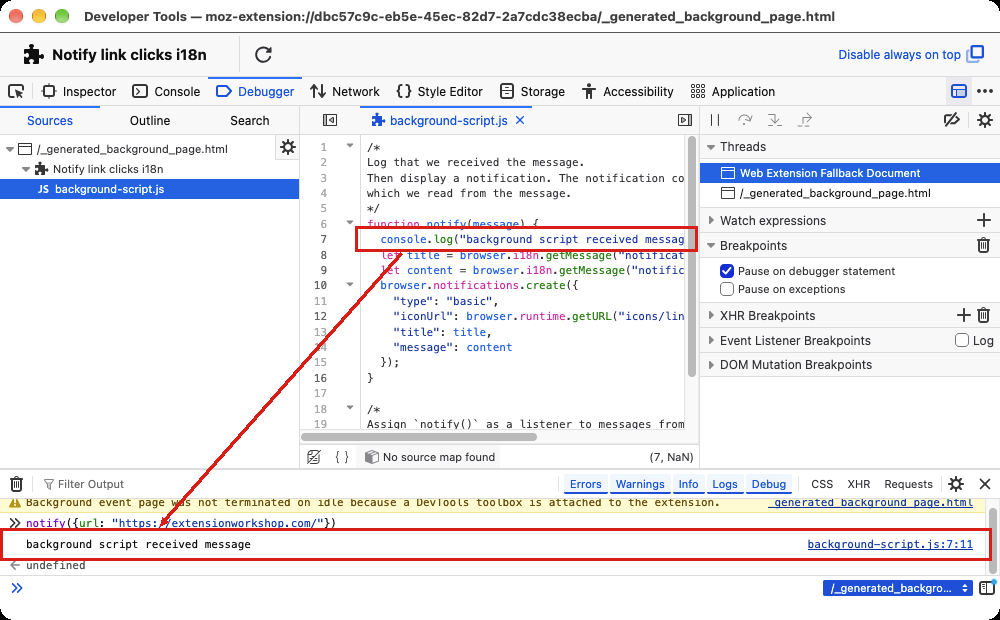Toggle deactivate all breakpoints icon
1000x620 pixels.
[952, 120]
